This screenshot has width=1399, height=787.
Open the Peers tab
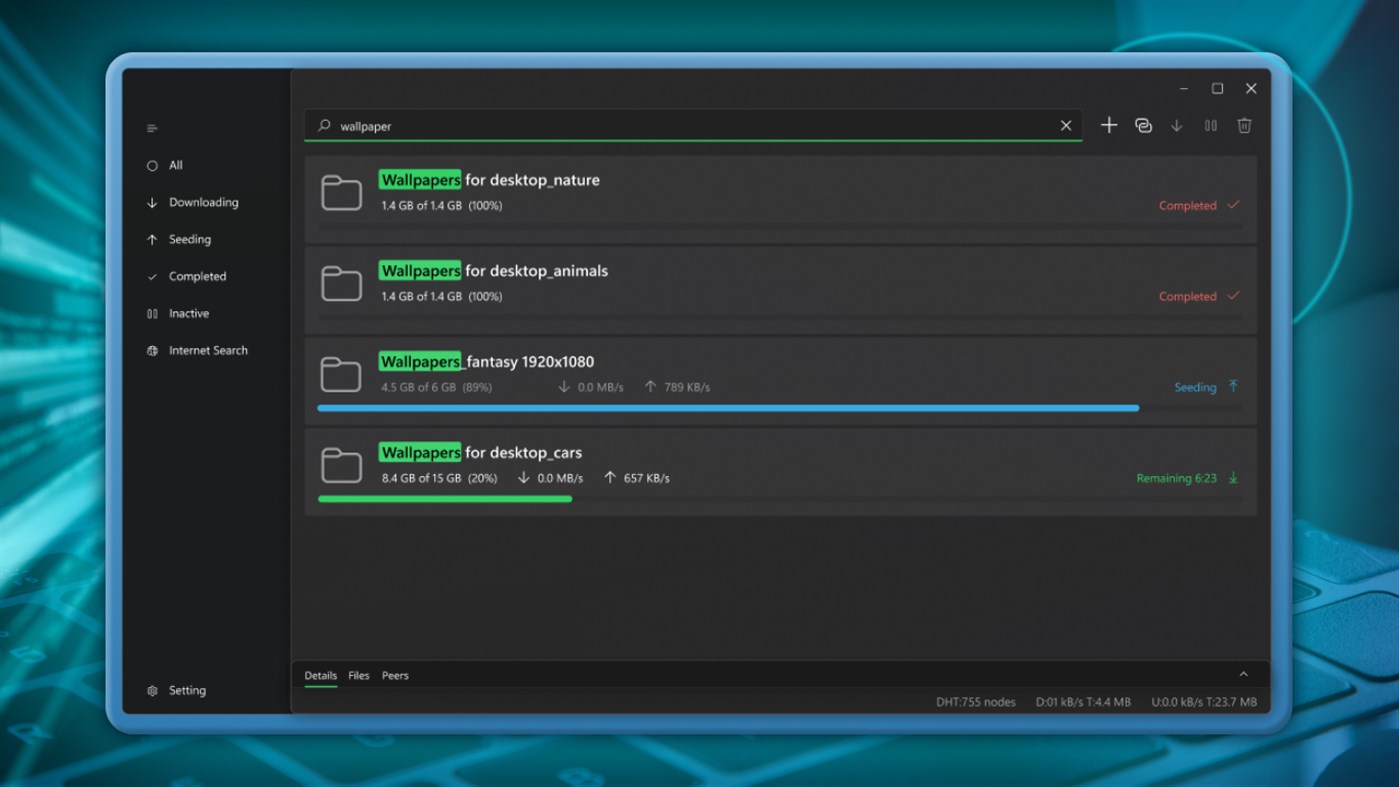click(395, 675)
